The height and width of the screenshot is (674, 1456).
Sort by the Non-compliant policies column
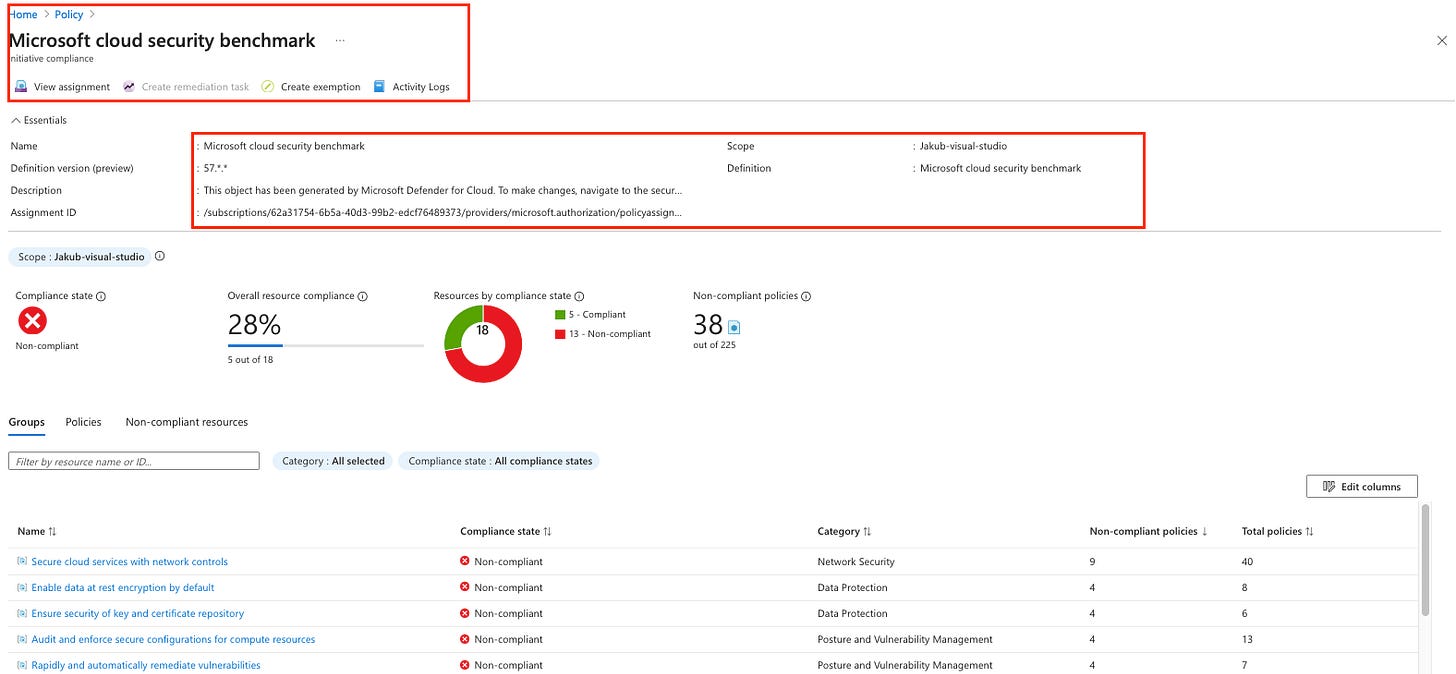point(1147,531)
